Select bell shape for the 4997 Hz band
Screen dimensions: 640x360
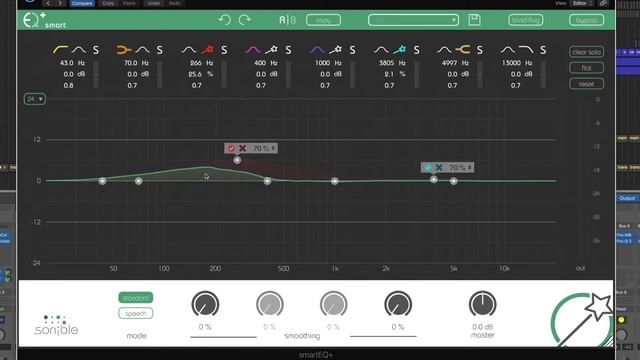click(x=444, y=50)
